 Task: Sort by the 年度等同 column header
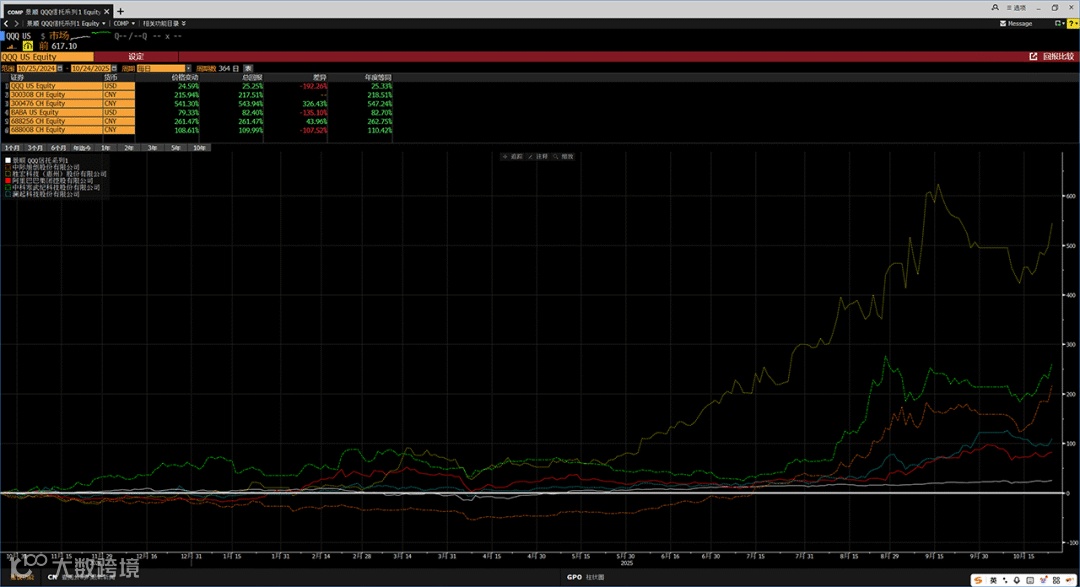(x=378, y=77)
